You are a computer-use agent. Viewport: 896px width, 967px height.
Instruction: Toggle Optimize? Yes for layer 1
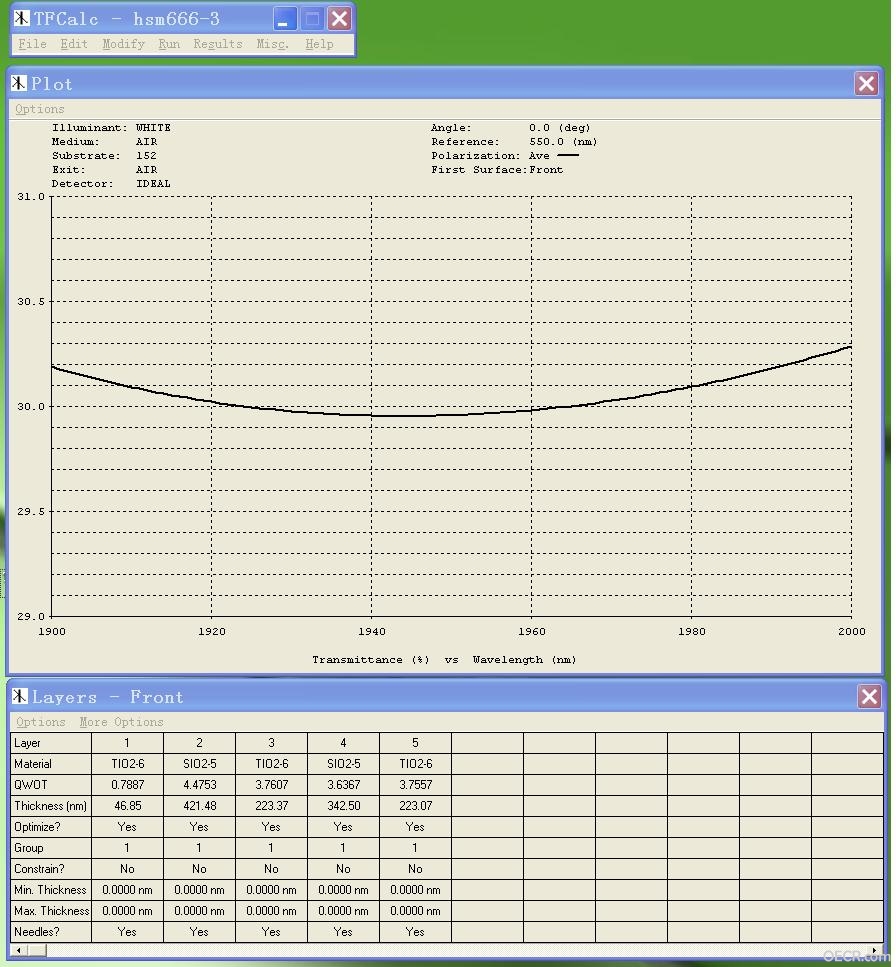coord(128,826)
